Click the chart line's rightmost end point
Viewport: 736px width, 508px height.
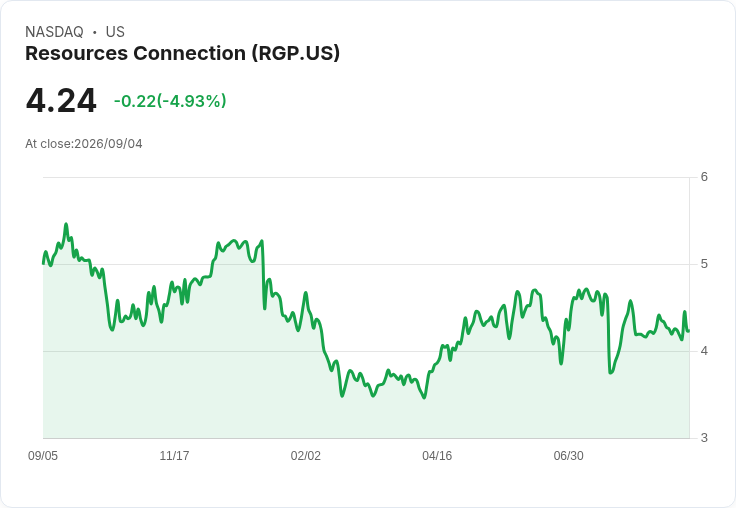pos(688,331)
